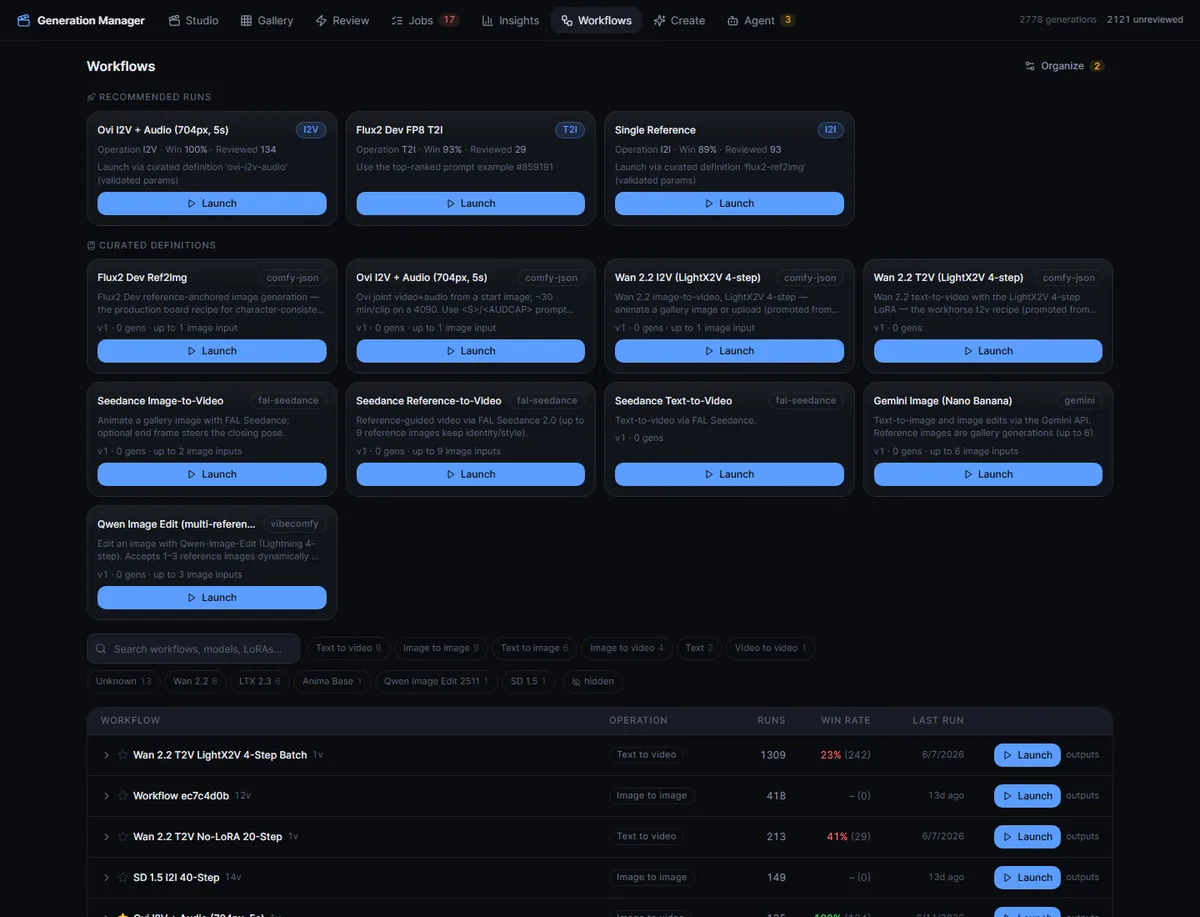Click the Generation Manager clapperboard logo icon
The image size is (1200, 917).
24,20
